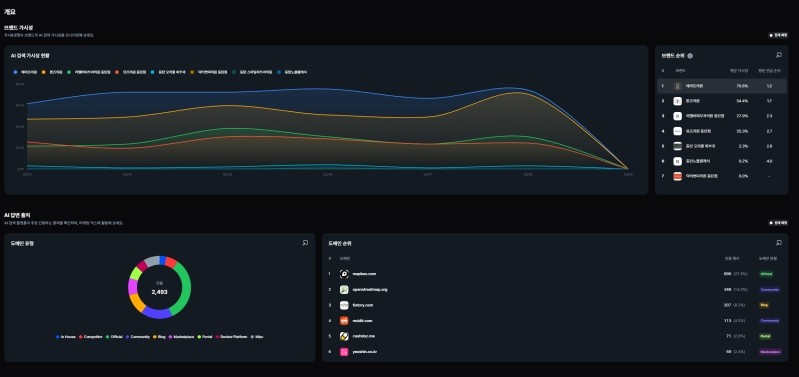Click the Community tag in openstreetmap.org row
Screen dimensions: 799x377
tap(769, 289)
